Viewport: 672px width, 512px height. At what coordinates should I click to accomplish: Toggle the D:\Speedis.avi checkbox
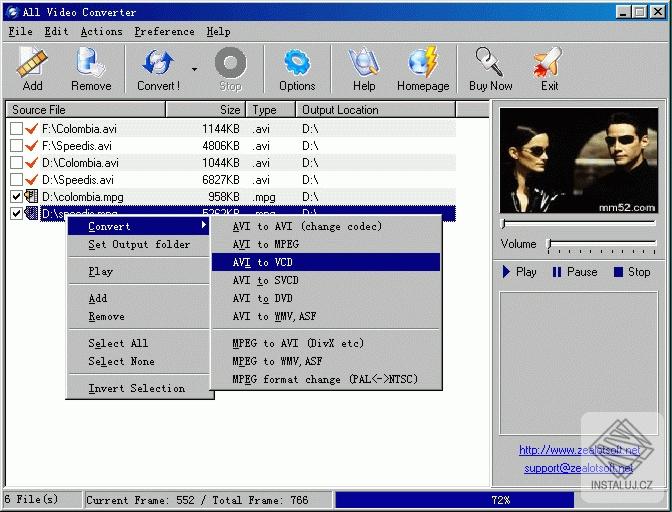click(16, 180)
